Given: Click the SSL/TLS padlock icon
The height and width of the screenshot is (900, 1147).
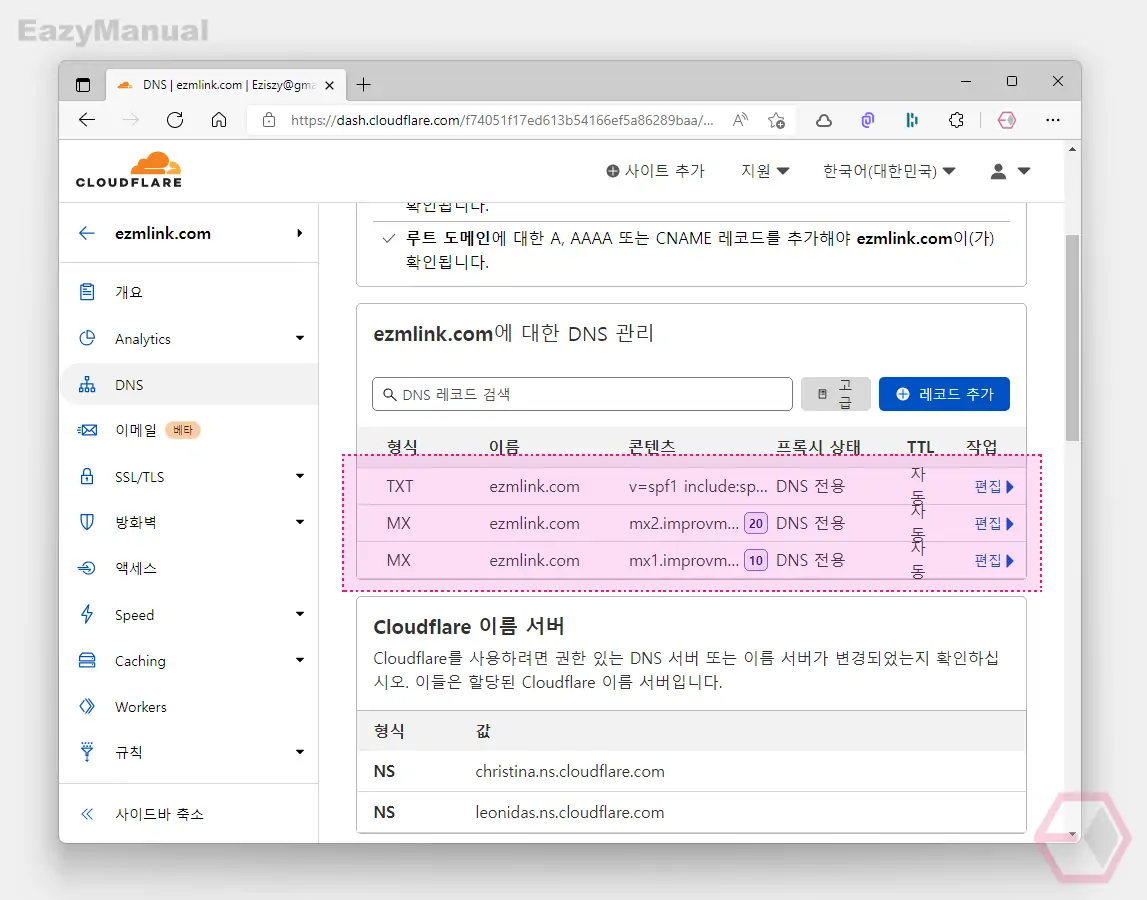Looking at the screenshot, I should pos(87,476).
